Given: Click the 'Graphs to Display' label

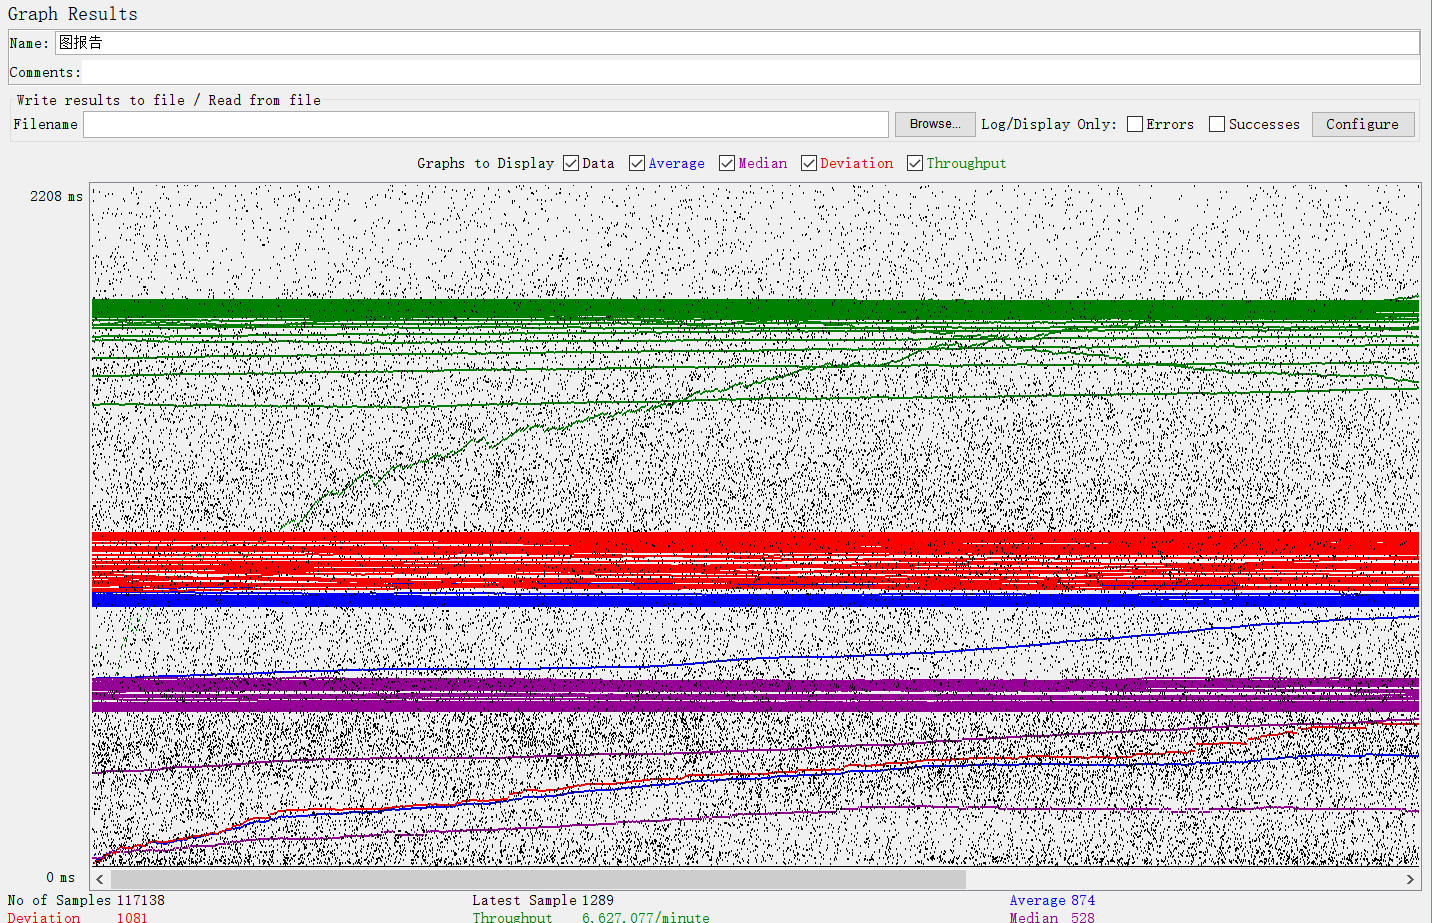Looking at the screenshot, I should coord(485,163).
